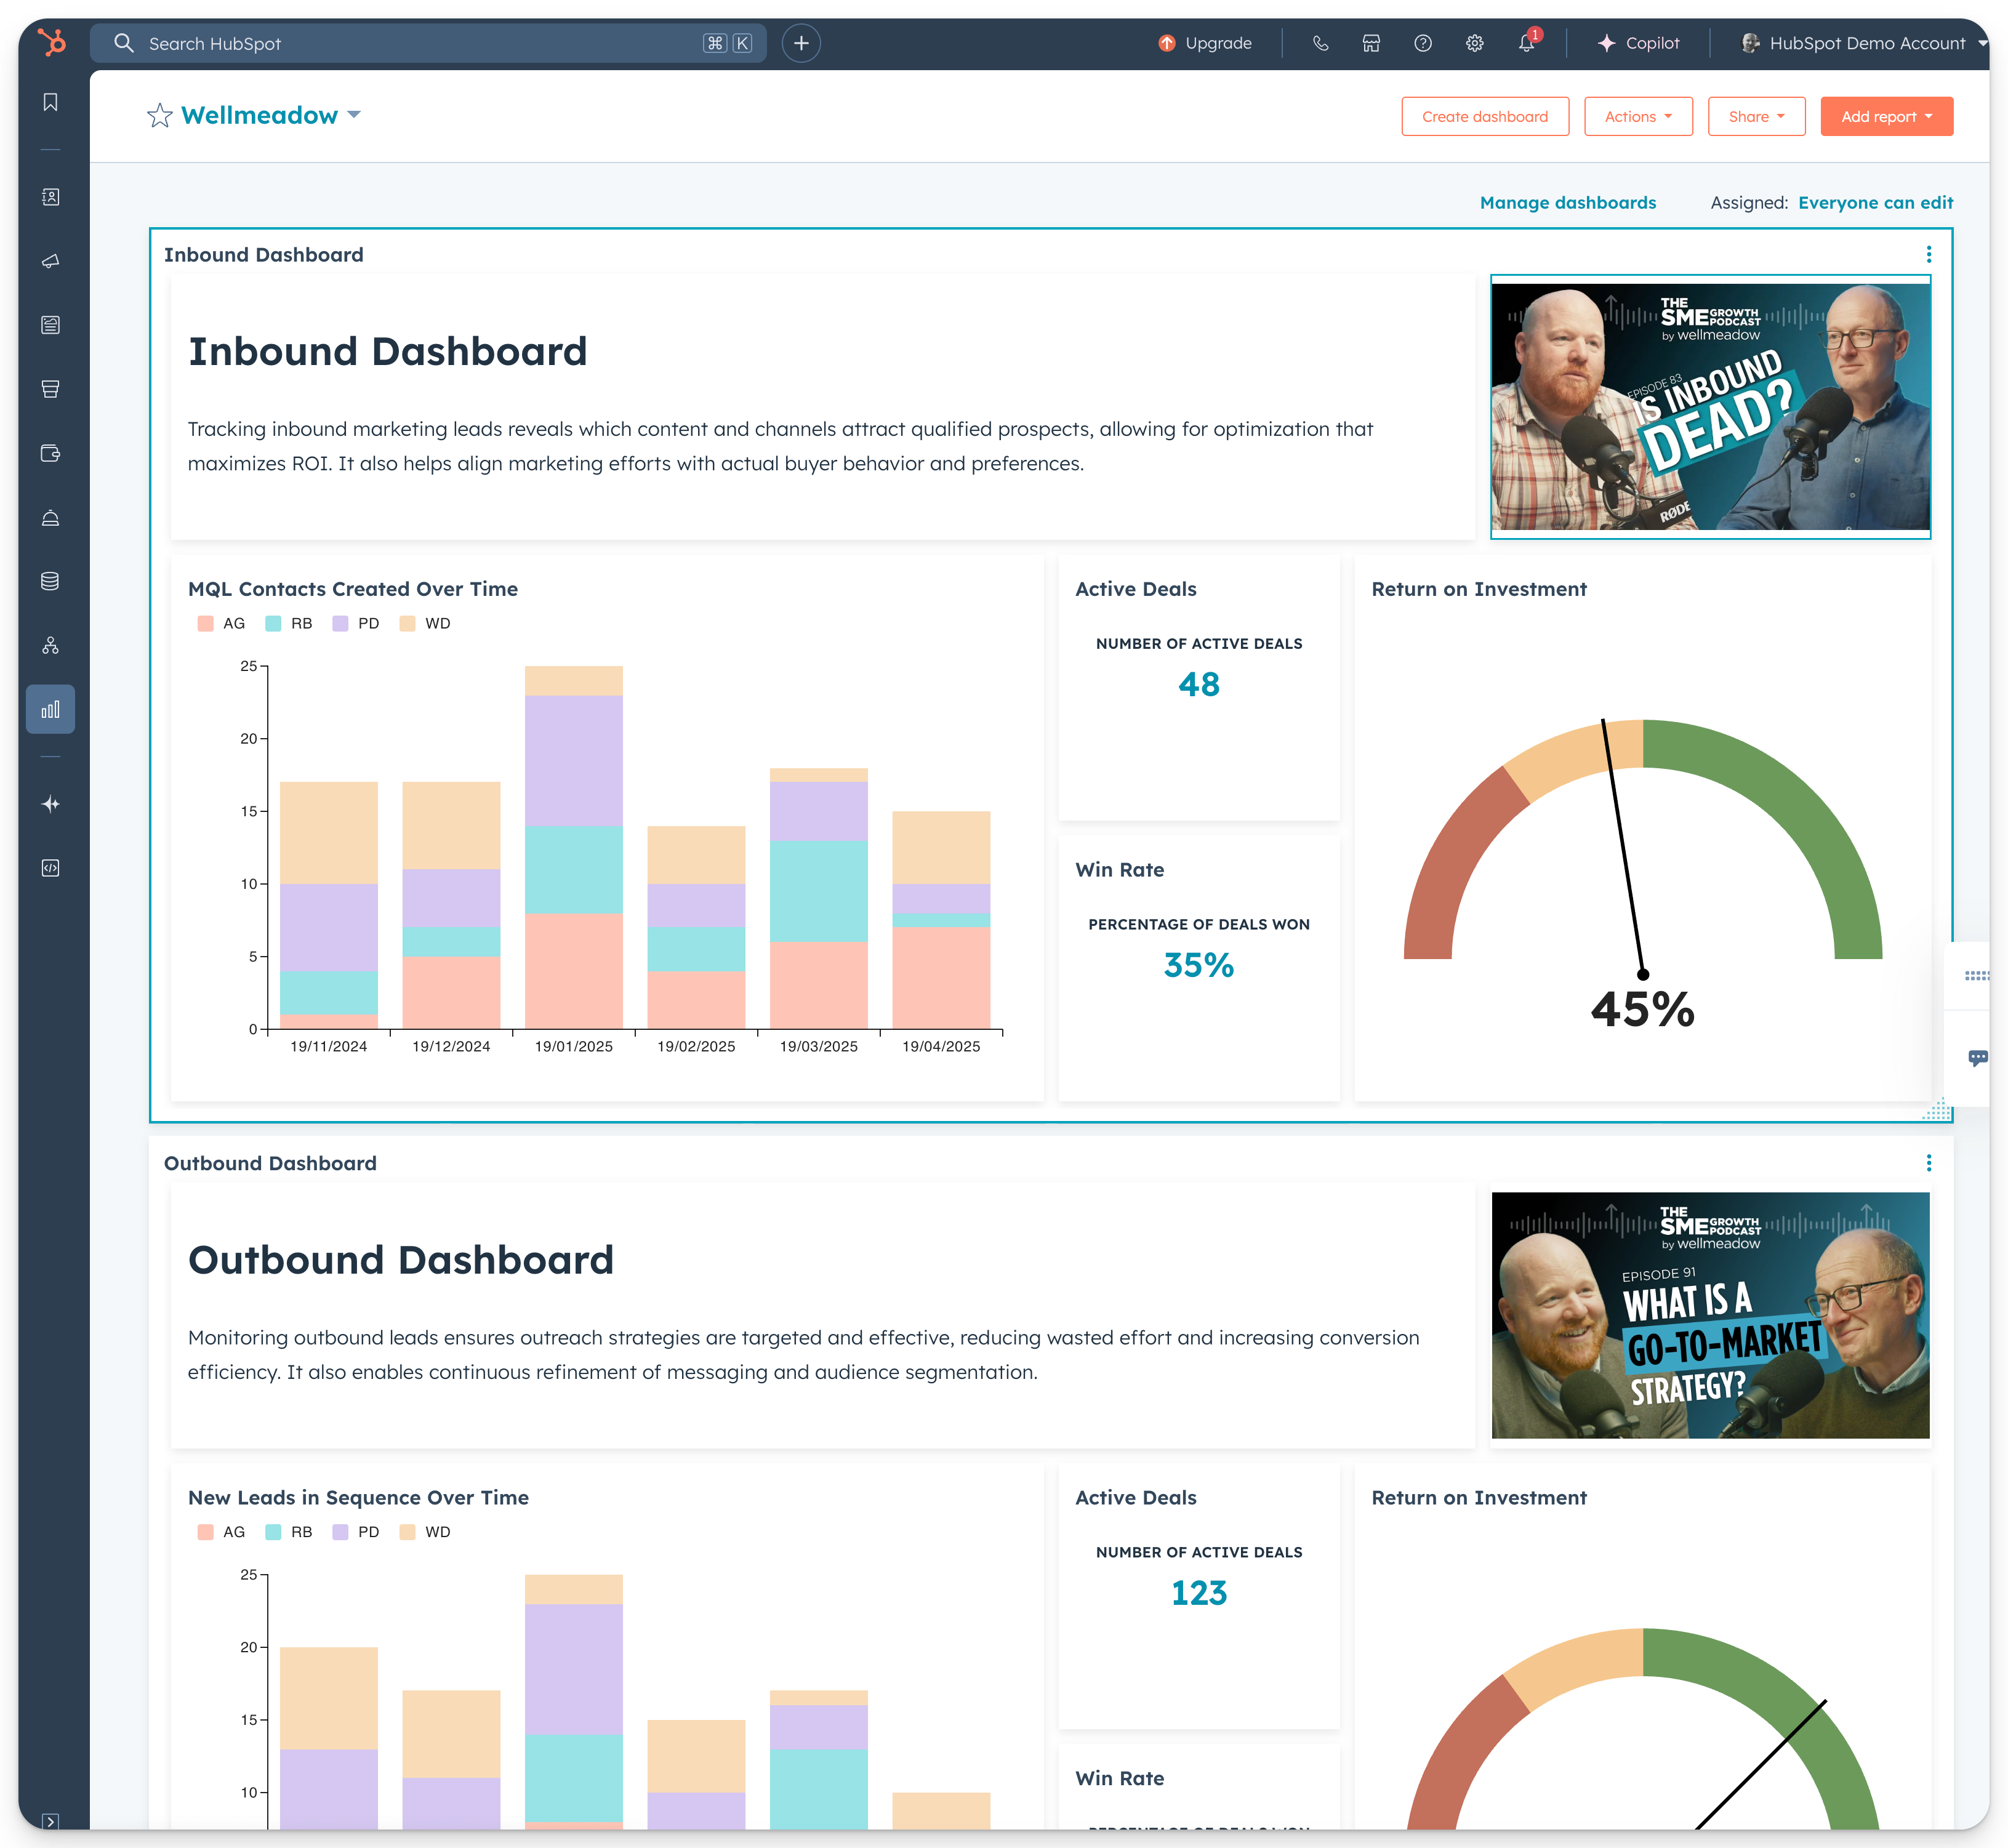Screen dimensions: 2008x1848
Task: Click New Leads in Sequence Over Time title
Action: tap(358, 1498)
